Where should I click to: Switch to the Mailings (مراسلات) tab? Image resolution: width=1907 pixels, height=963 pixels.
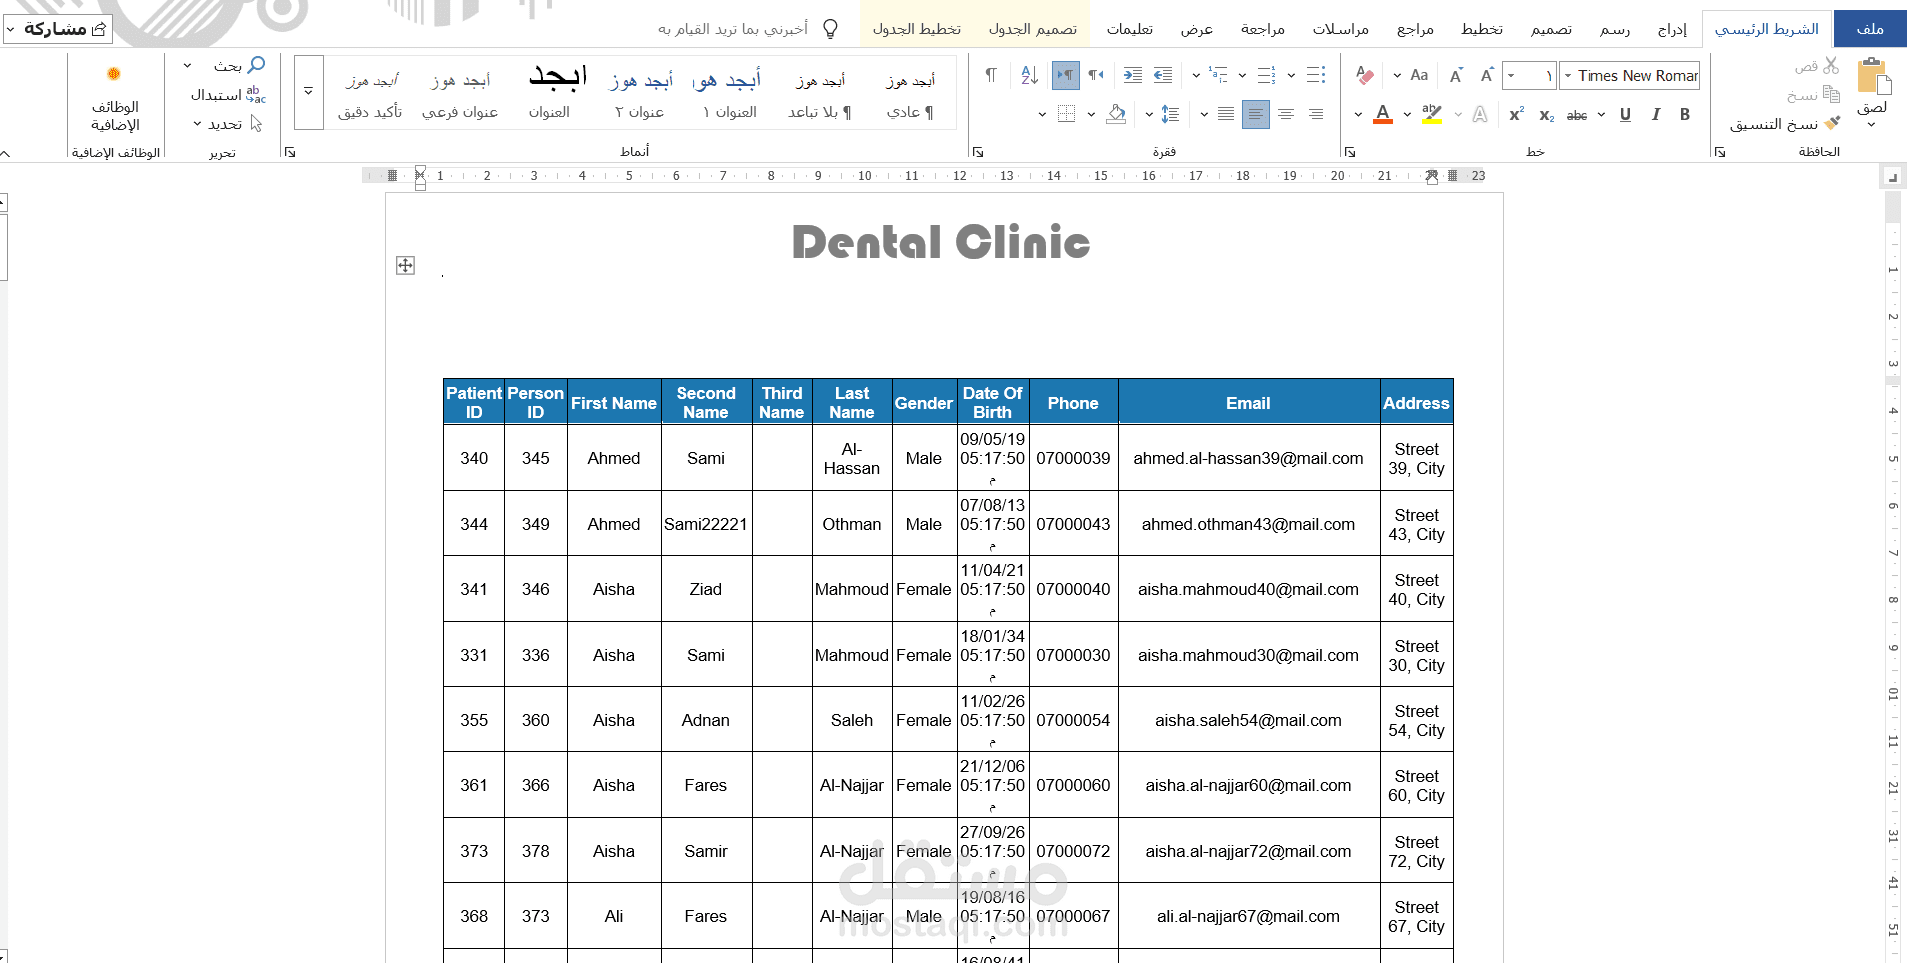pos(1340,29)
